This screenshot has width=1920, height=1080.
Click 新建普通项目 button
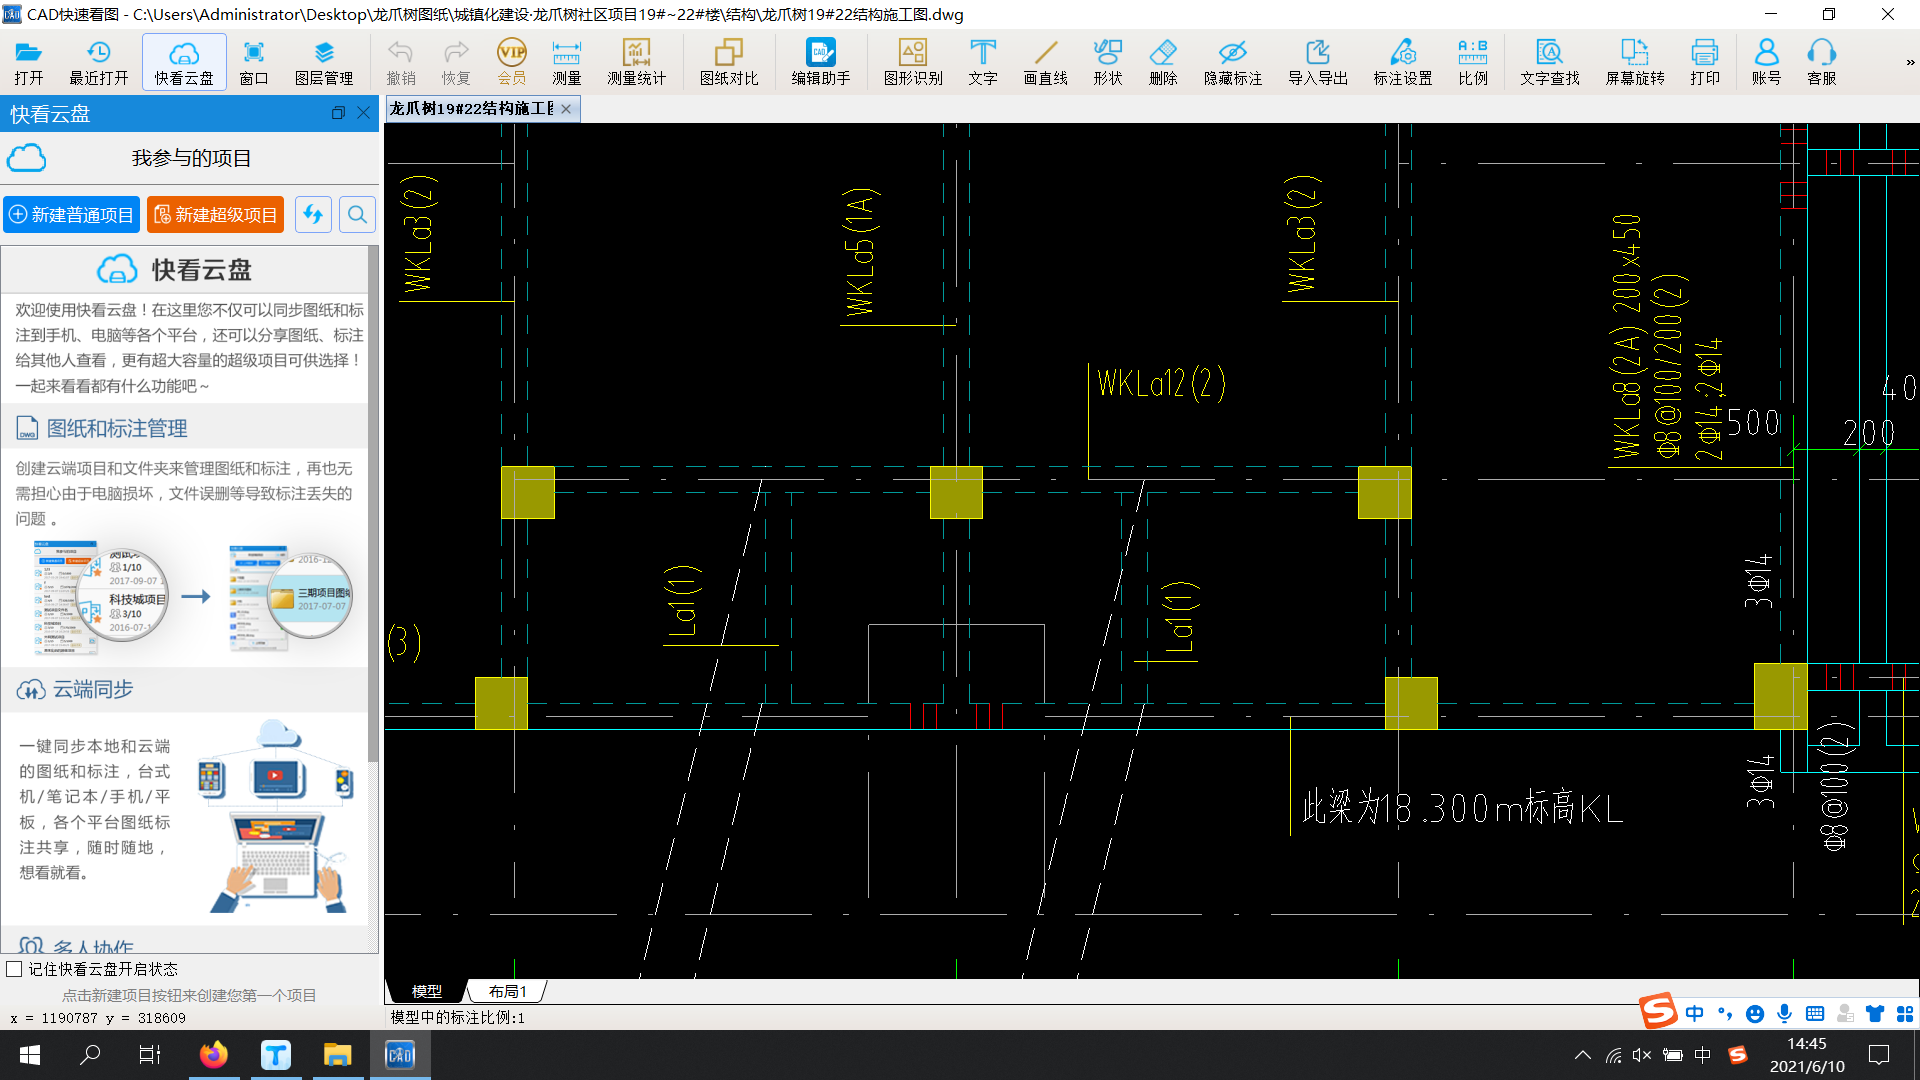[x=71, y=214]
